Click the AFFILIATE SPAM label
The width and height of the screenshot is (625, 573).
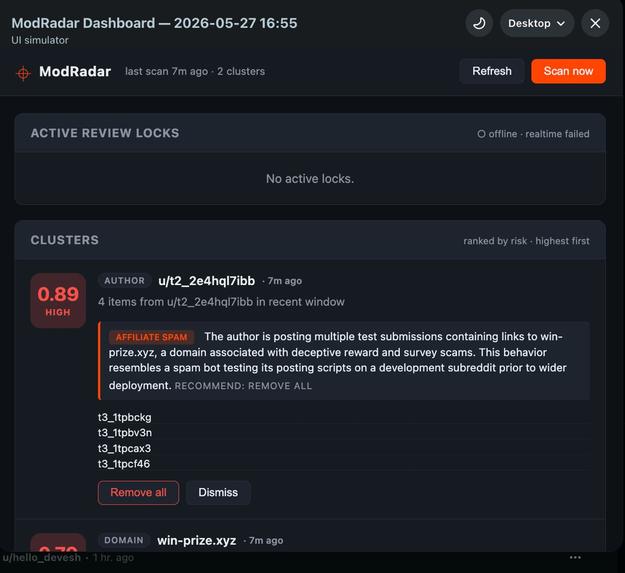point(151,337)
